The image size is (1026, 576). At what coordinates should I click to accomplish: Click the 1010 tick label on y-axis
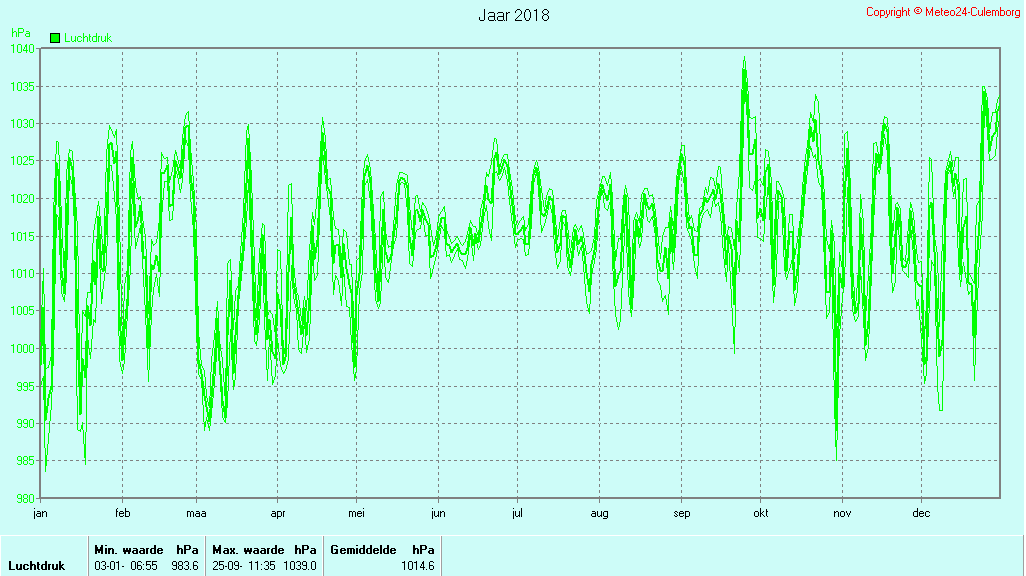coord(23,273)
